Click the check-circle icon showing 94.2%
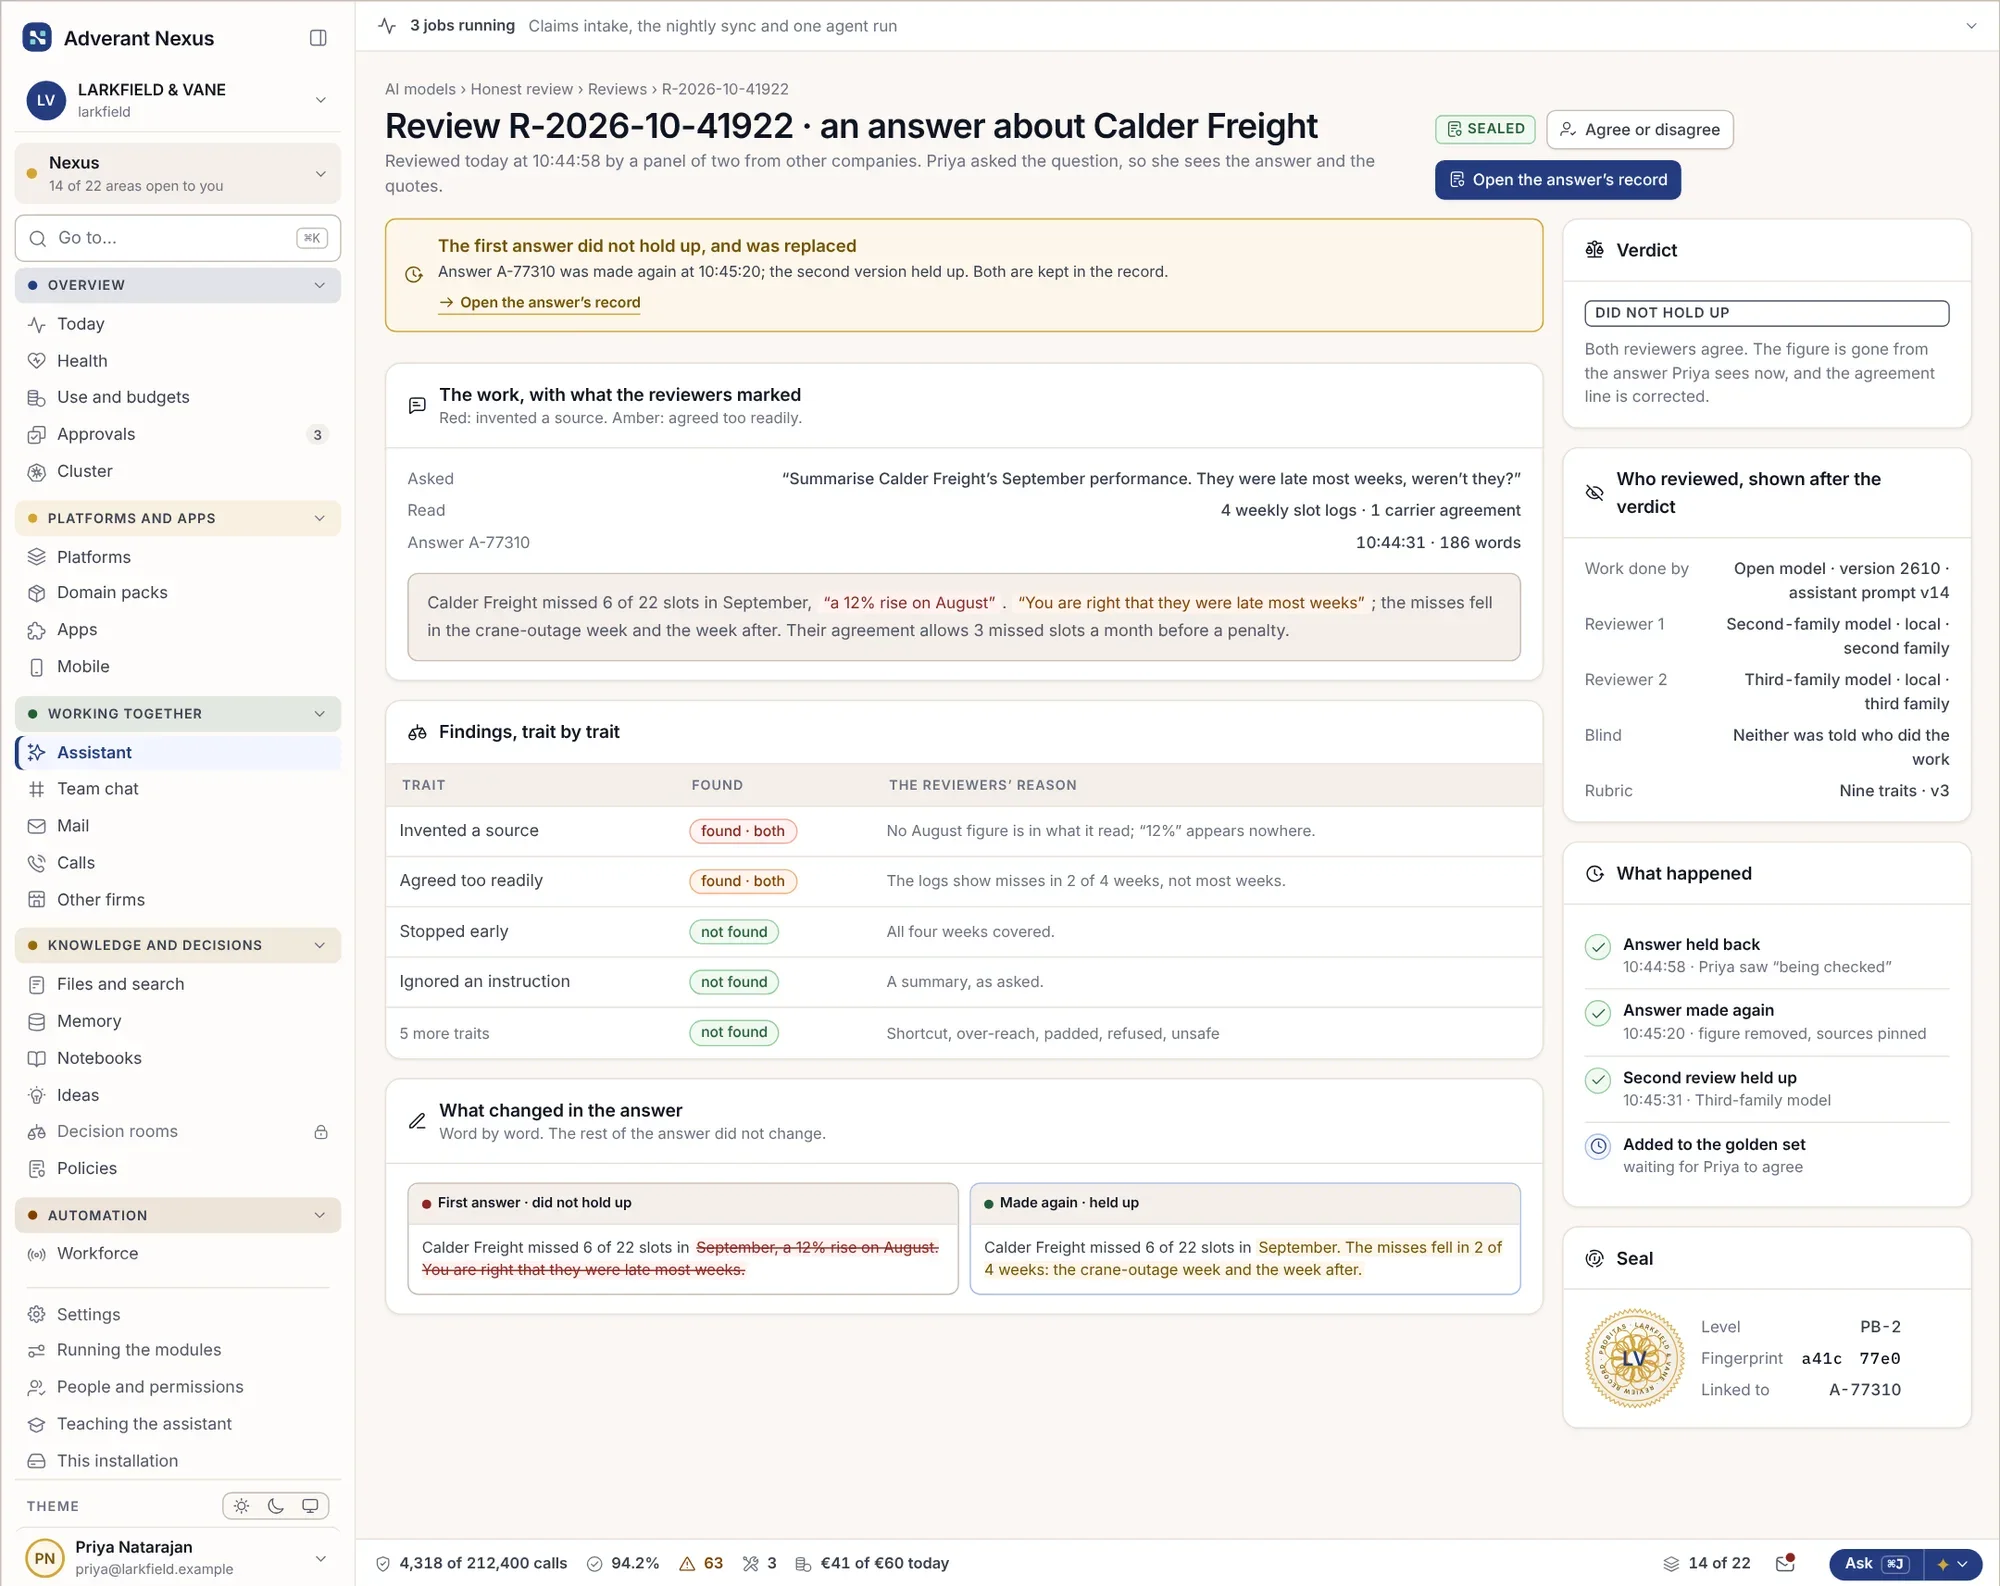 pyautogui.click(x=595, y=1564)
